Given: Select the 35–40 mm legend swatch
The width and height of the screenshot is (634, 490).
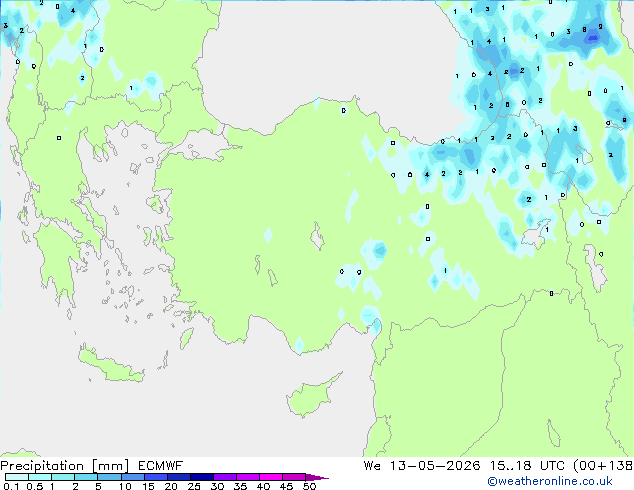Looking at the screenshot, I should click(247, 477).
